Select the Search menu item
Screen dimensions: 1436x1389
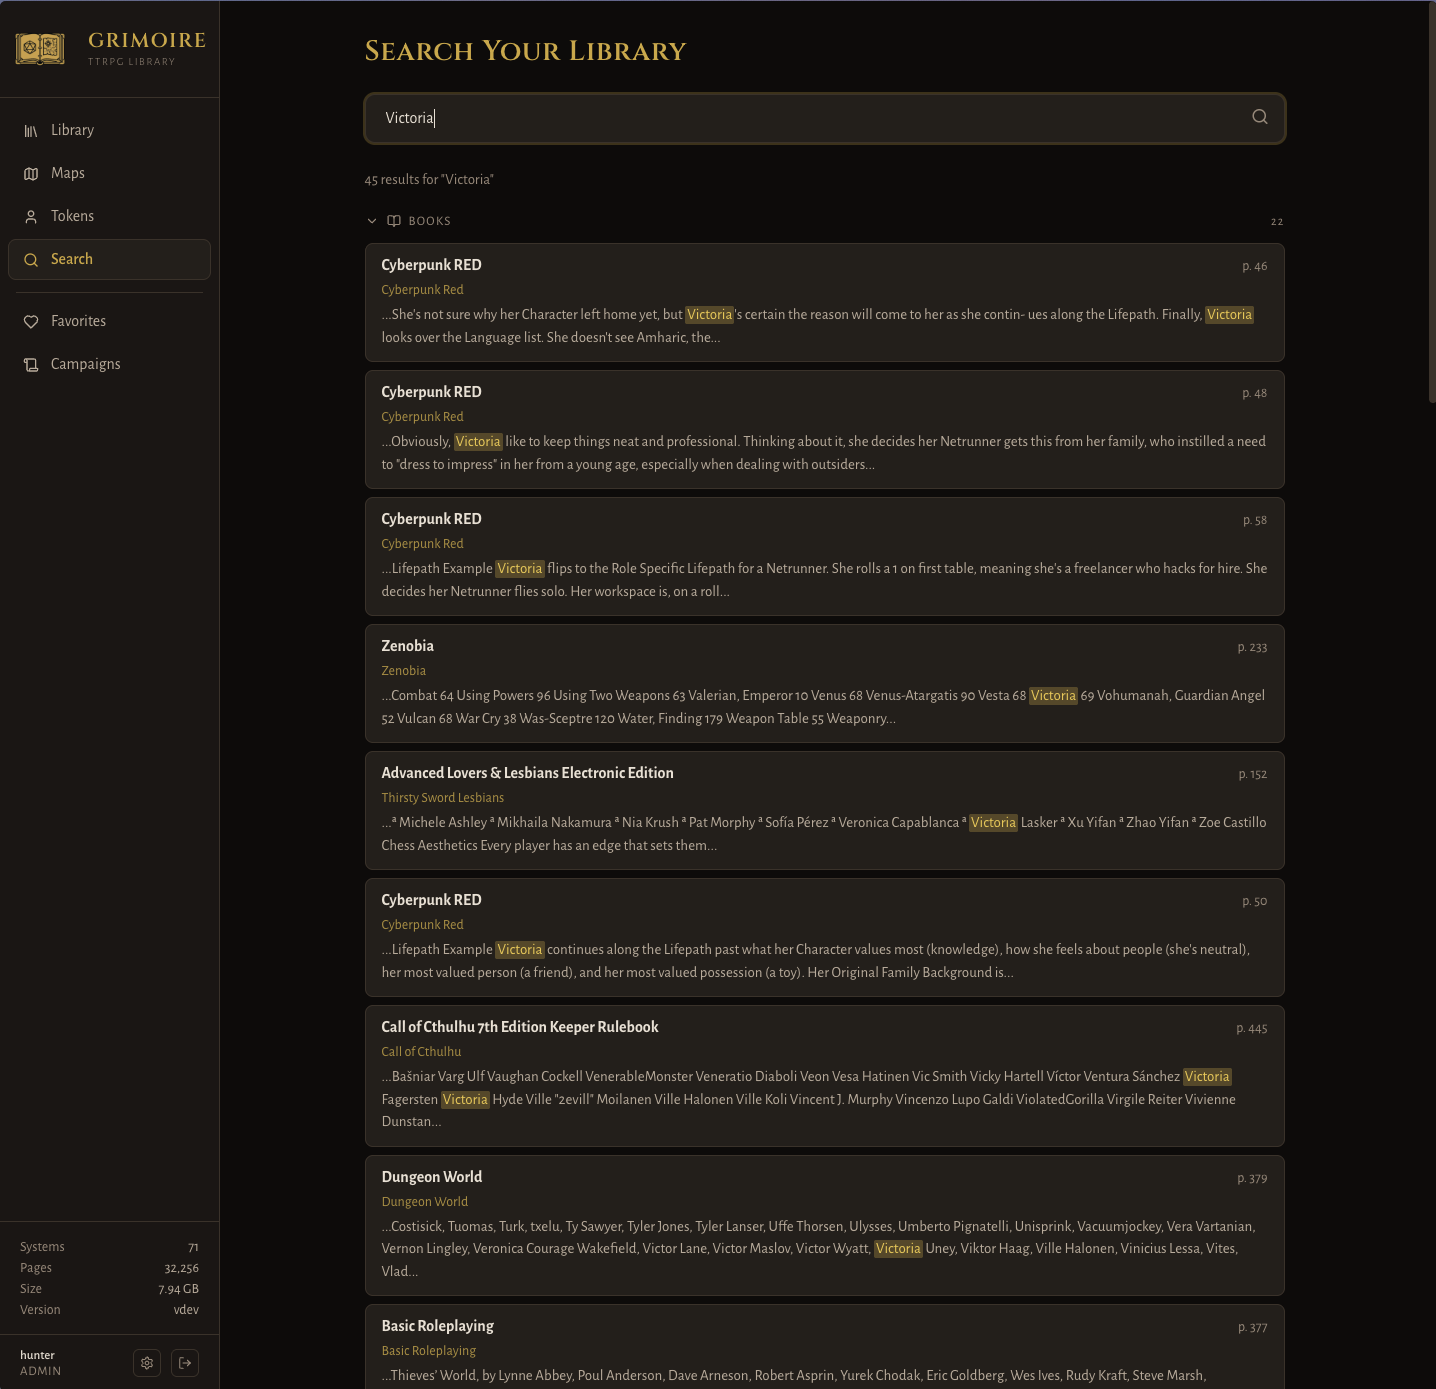point(109,259)
